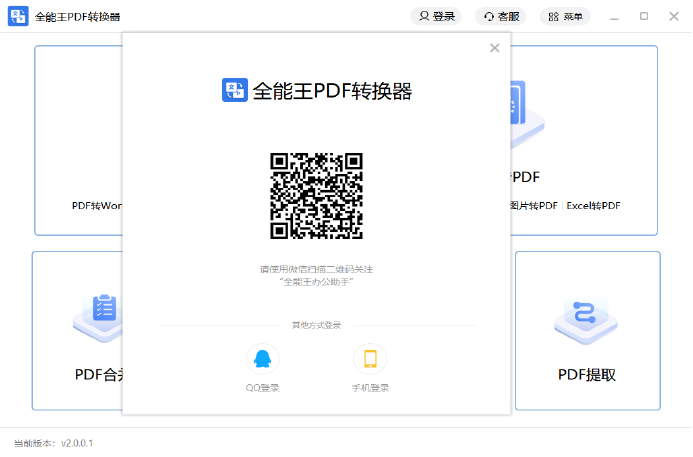
Task: Contact support via 客服 button
Action: (x=501, y=16)
